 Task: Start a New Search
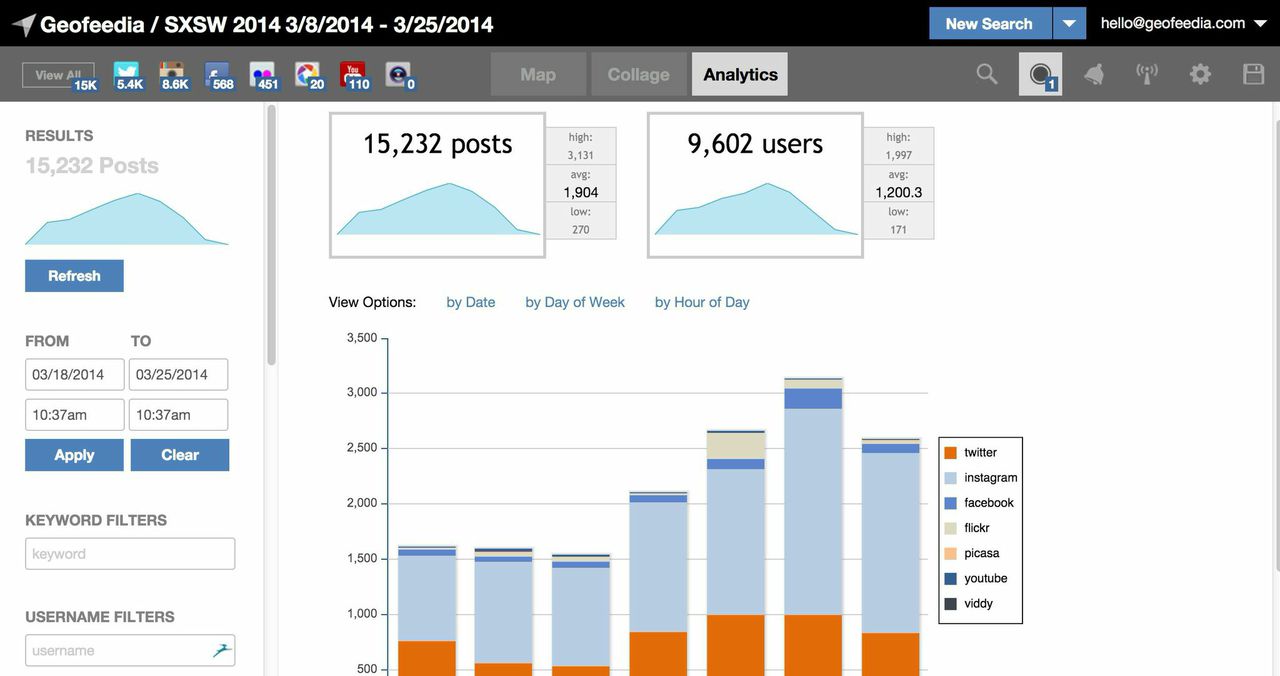coord(990,24)
